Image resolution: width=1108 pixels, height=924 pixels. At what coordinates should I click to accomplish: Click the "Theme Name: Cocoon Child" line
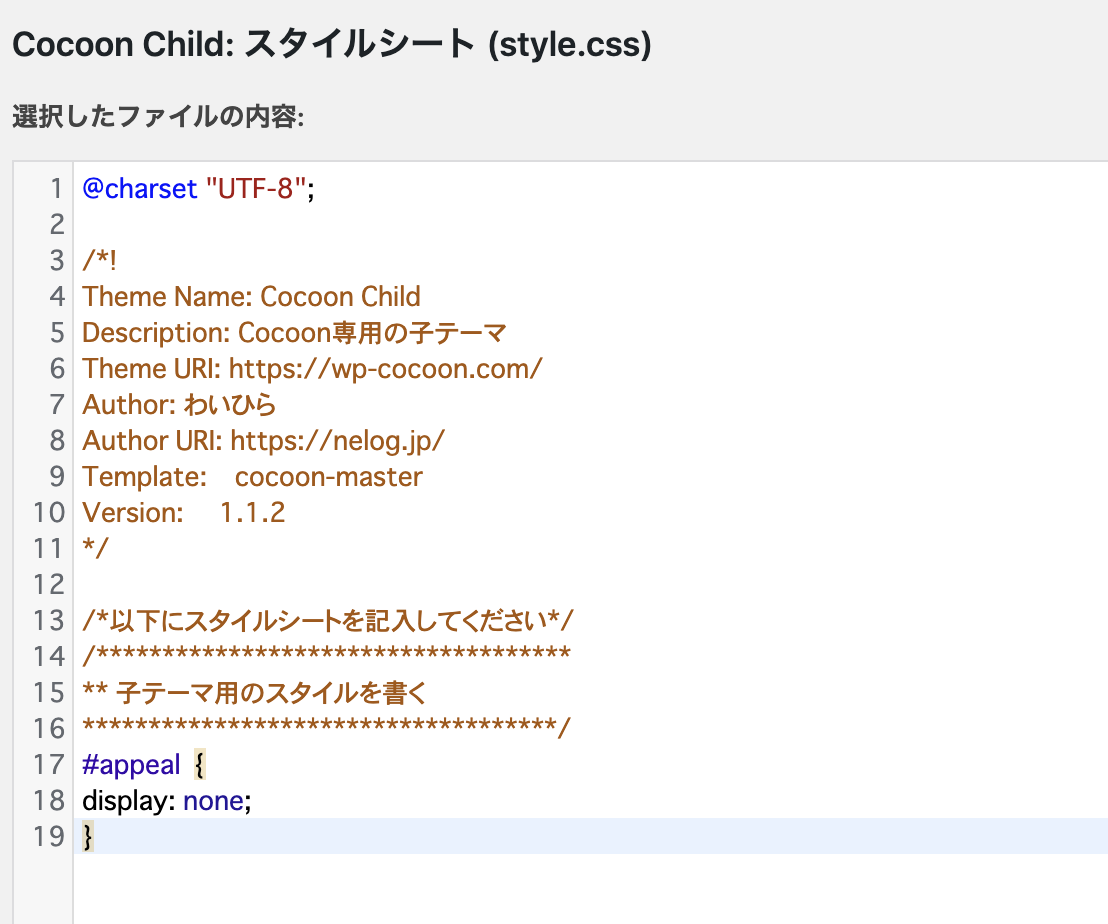[x=251, y=297]
